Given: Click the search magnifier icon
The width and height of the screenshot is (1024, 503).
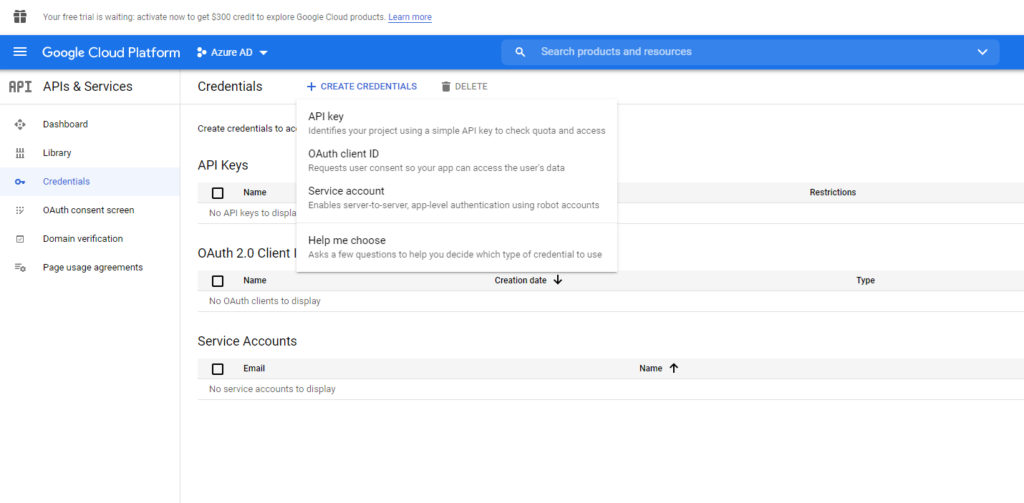Looking at the screenshot, I should tap(520, 52).
